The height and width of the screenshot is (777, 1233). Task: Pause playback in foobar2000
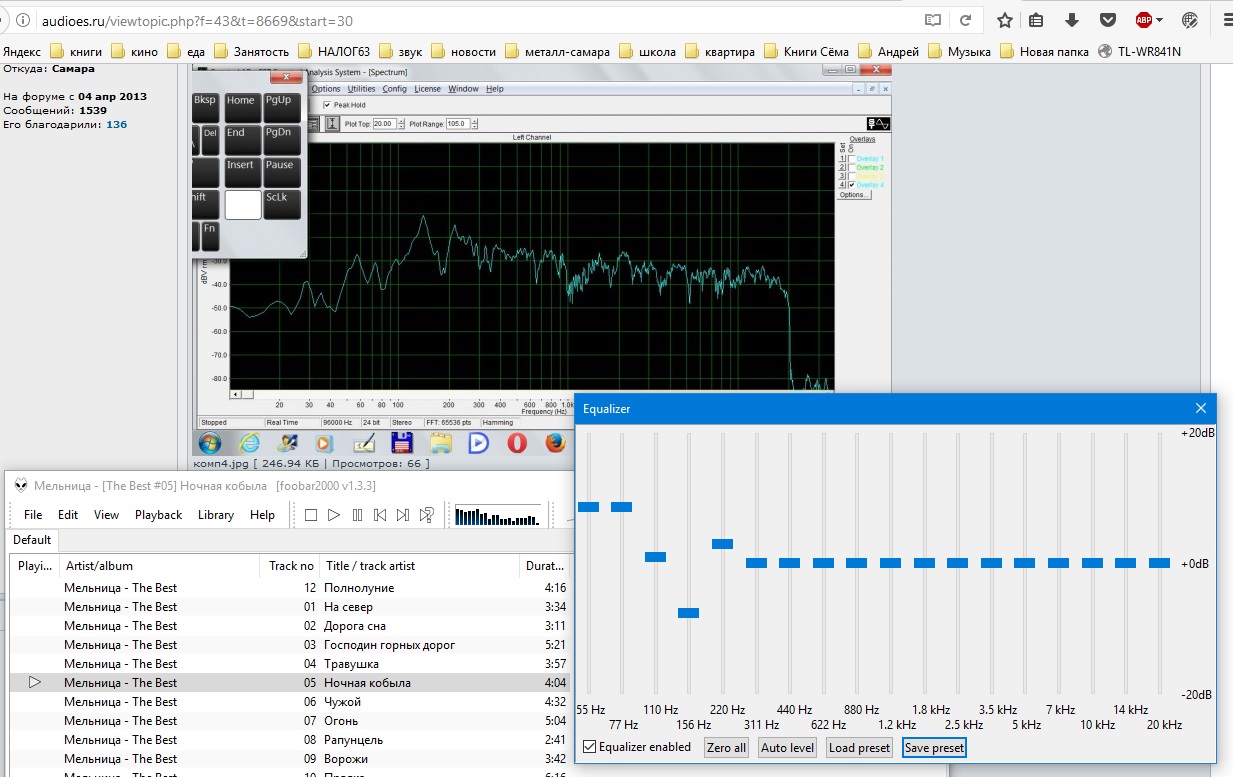tap(357, 515)
